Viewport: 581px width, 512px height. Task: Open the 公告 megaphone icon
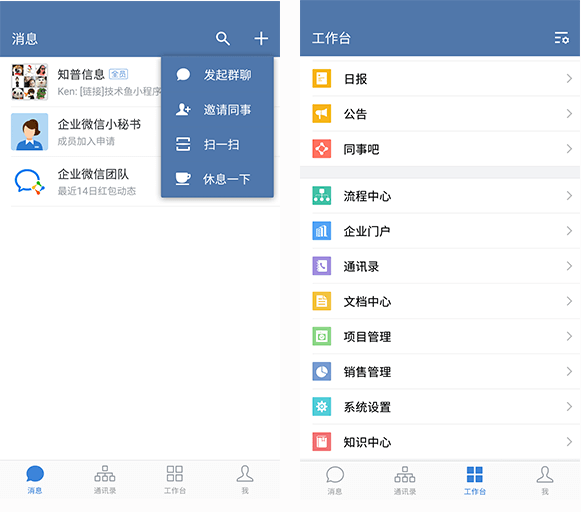click(x=321, y=113)
